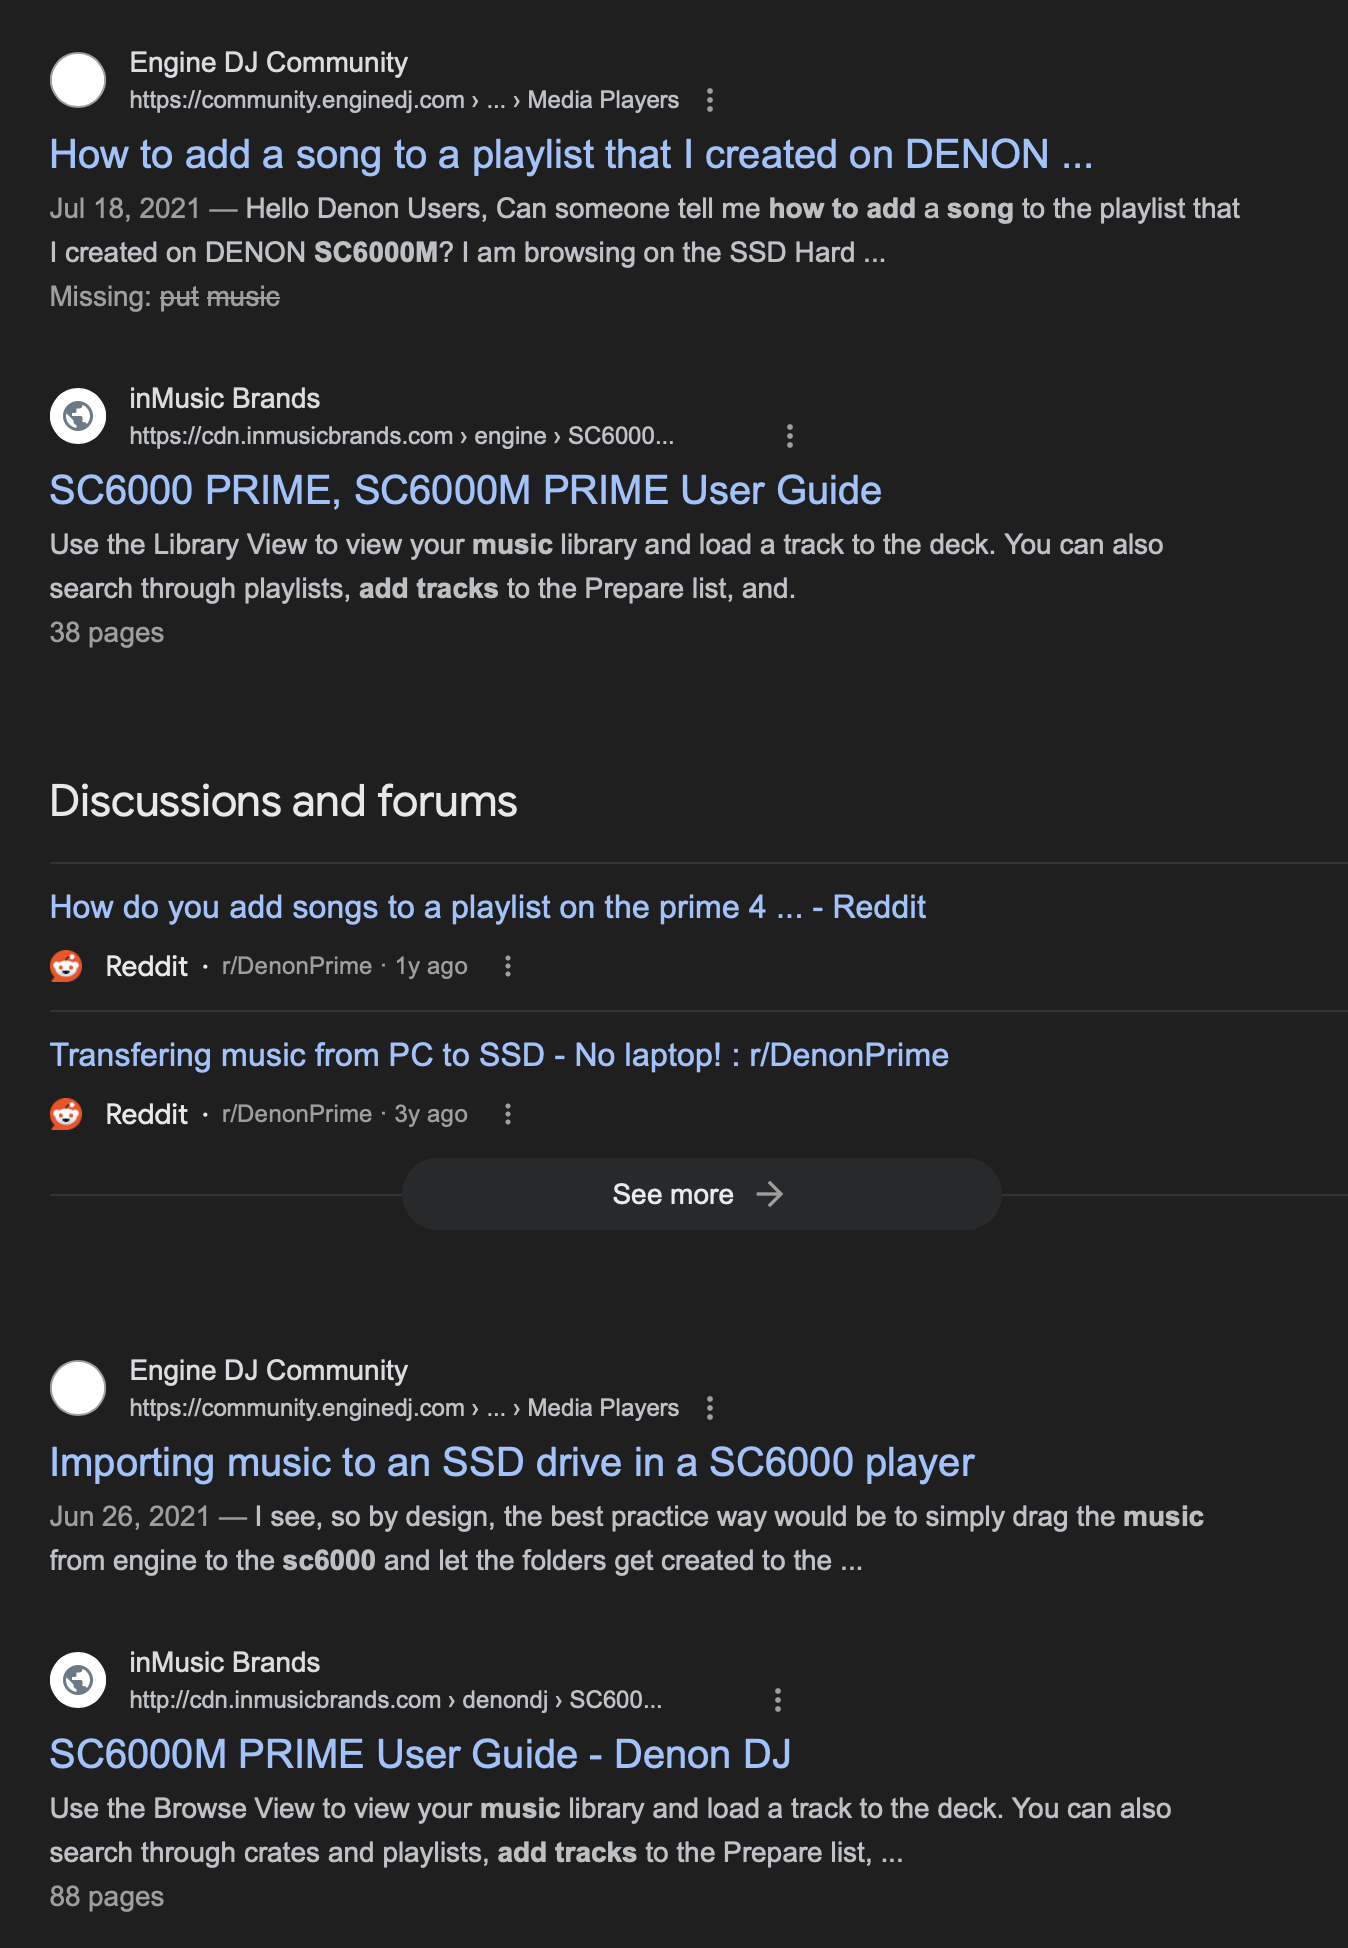The width and height of the screenshot is (1348, 1948).
Task: Open 'SC6000M PRIME User Guide - Denon DJ' link
Action: [420, 1755]
